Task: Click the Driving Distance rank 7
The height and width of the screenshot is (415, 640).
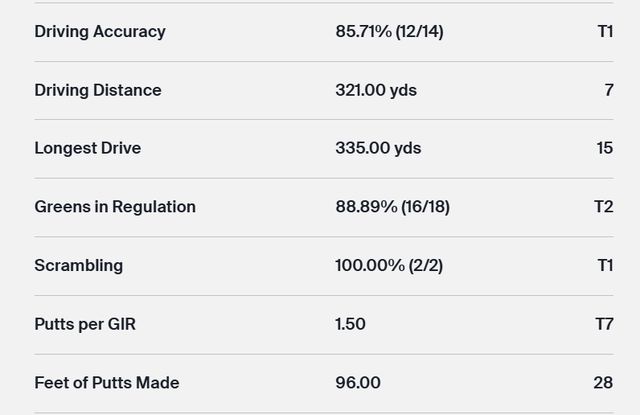Action: [x=608, y=90]
